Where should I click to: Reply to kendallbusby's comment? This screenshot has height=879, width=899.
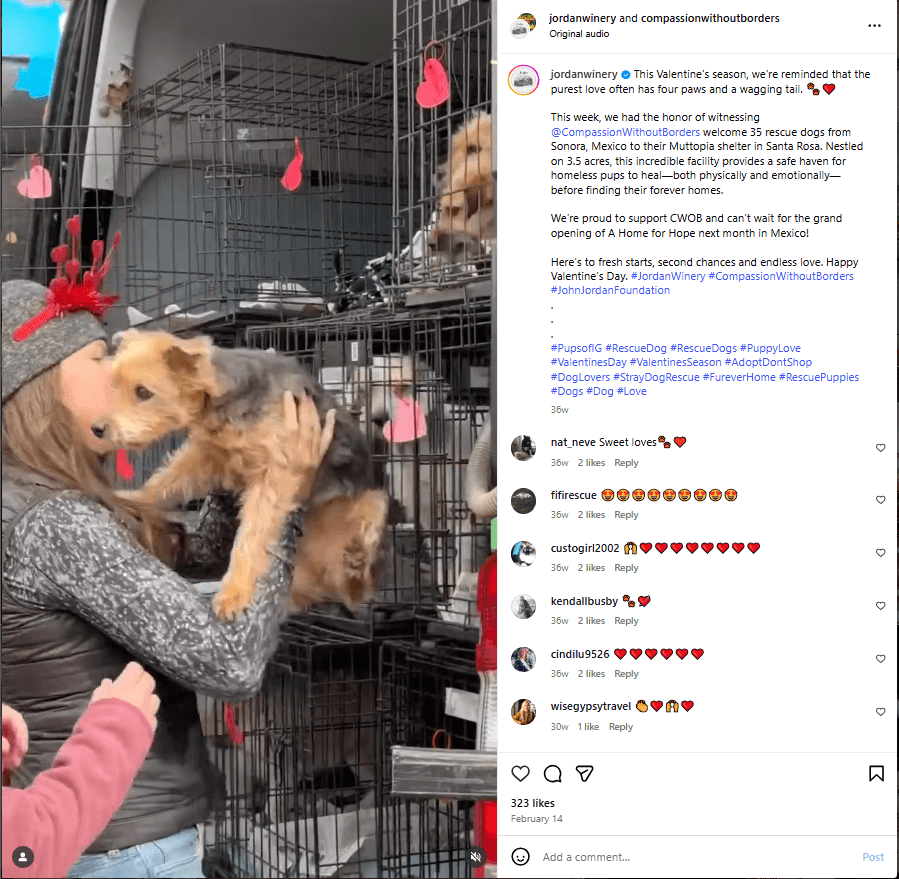coord(626,620)
